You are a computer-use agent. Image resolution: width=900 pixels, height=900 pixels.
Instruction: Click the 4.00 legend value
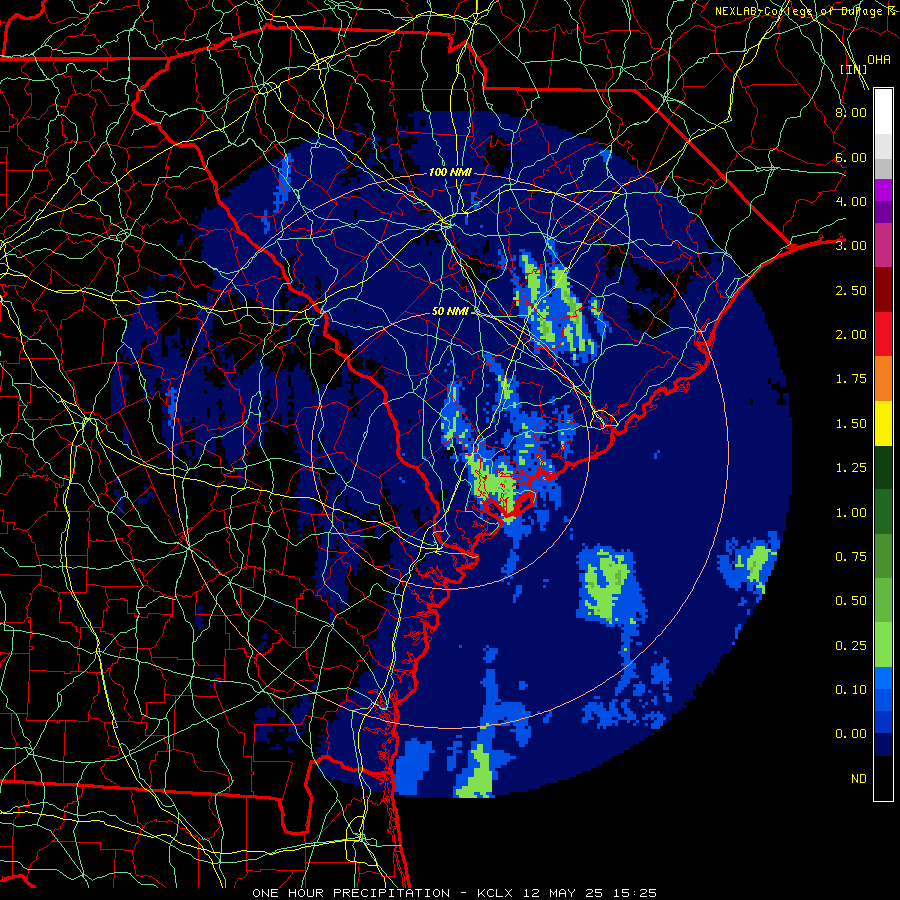click(851, 201)
